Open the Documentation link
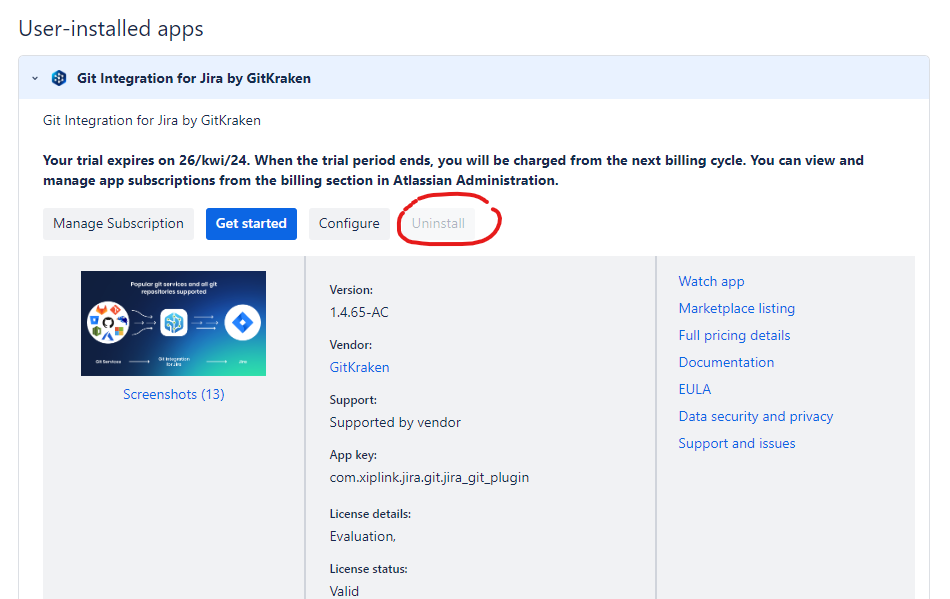The image size is (950, 599). point(726,362)
